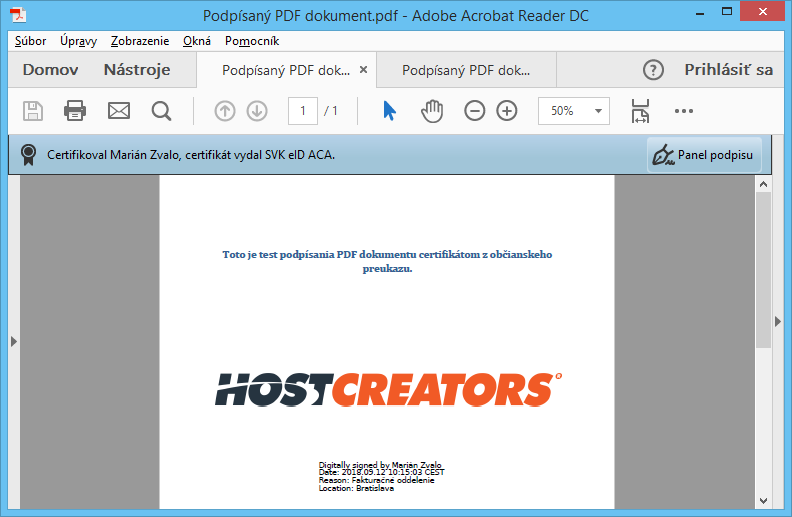Expand the right tools pane

coord(778,321)
